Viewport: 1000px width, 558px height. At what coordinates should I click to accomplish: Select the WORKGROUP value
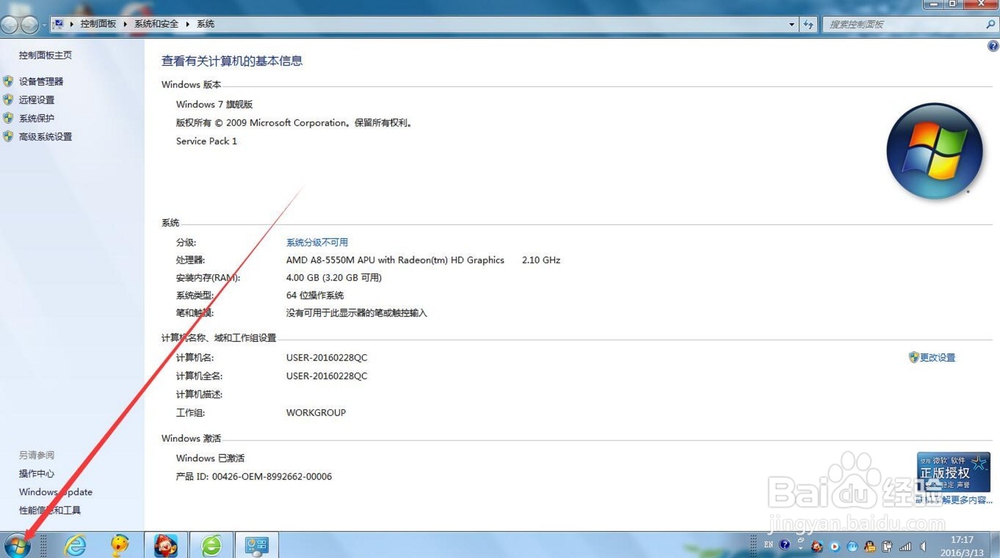point(316,413)
